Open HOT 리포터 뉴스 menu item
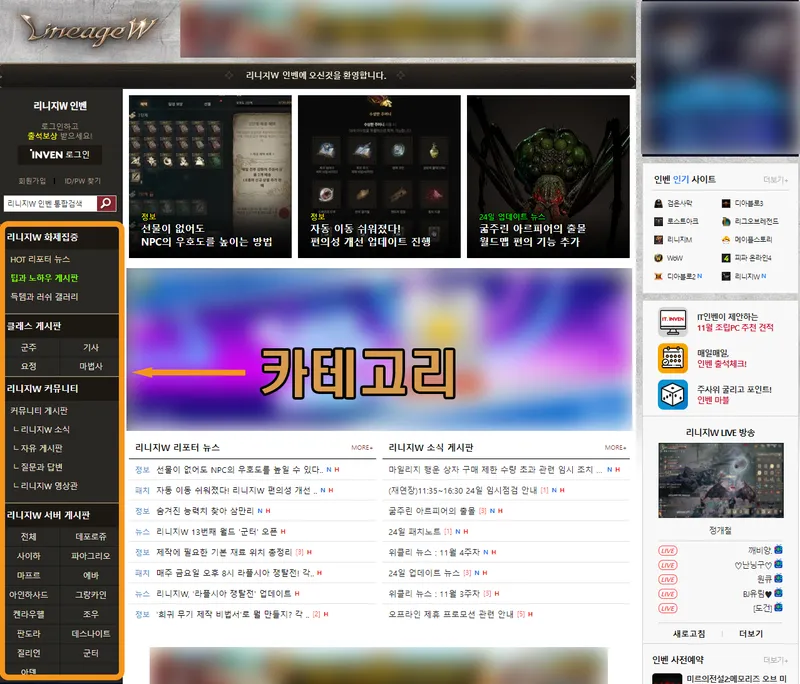The width and height of the screenshot is (800, 684). point(40,259)
